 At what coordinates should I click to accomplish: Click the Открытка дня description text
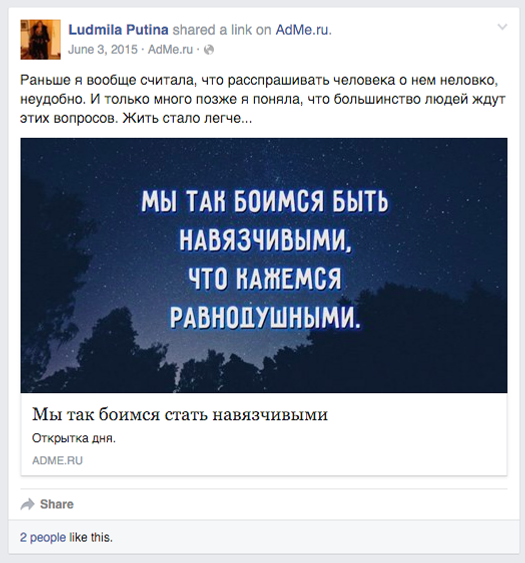(x=74, y=438)
